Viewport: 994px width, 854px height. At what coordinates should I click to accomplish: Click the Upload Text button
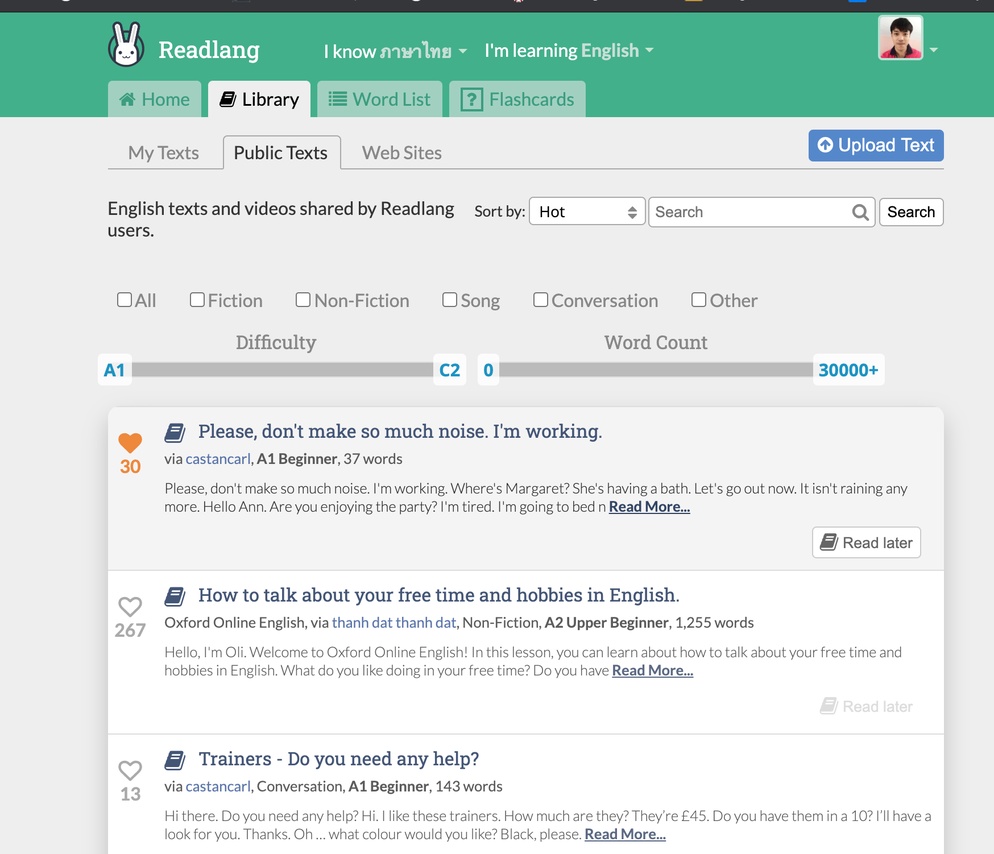coord(875,145)
